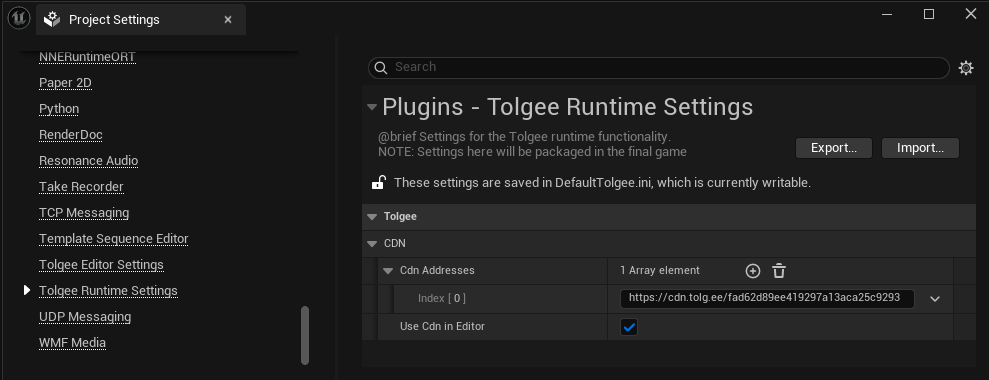Close the Project Settings tab
This screenshot has width=989, height=380.
coord(228,20)
